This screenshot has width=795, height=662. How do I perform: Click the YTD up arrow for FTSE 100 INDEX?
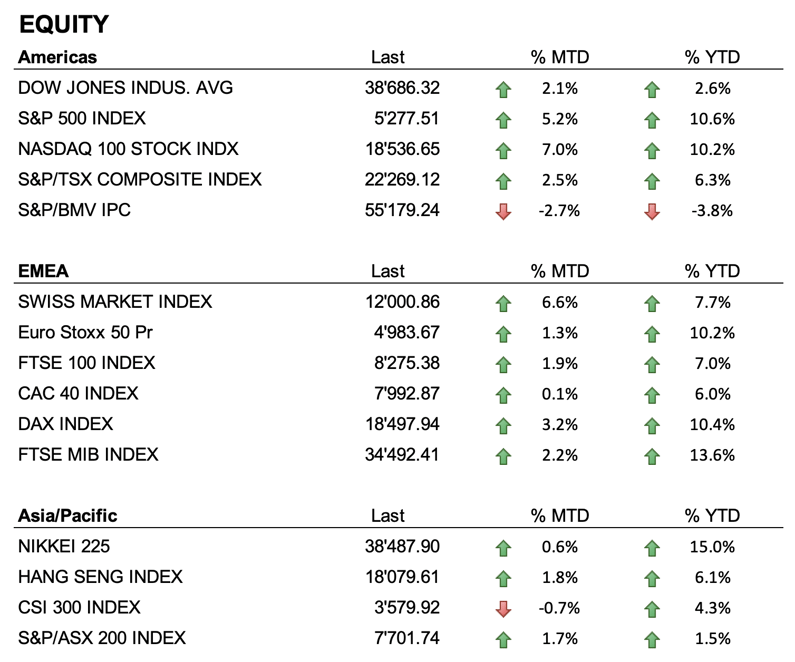pos(652,364)
